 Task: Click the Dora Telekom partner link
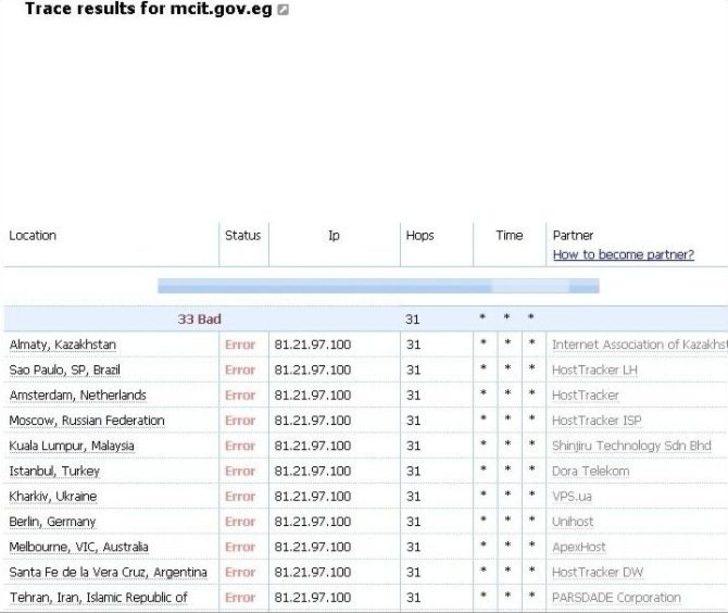tap(591, 471)
